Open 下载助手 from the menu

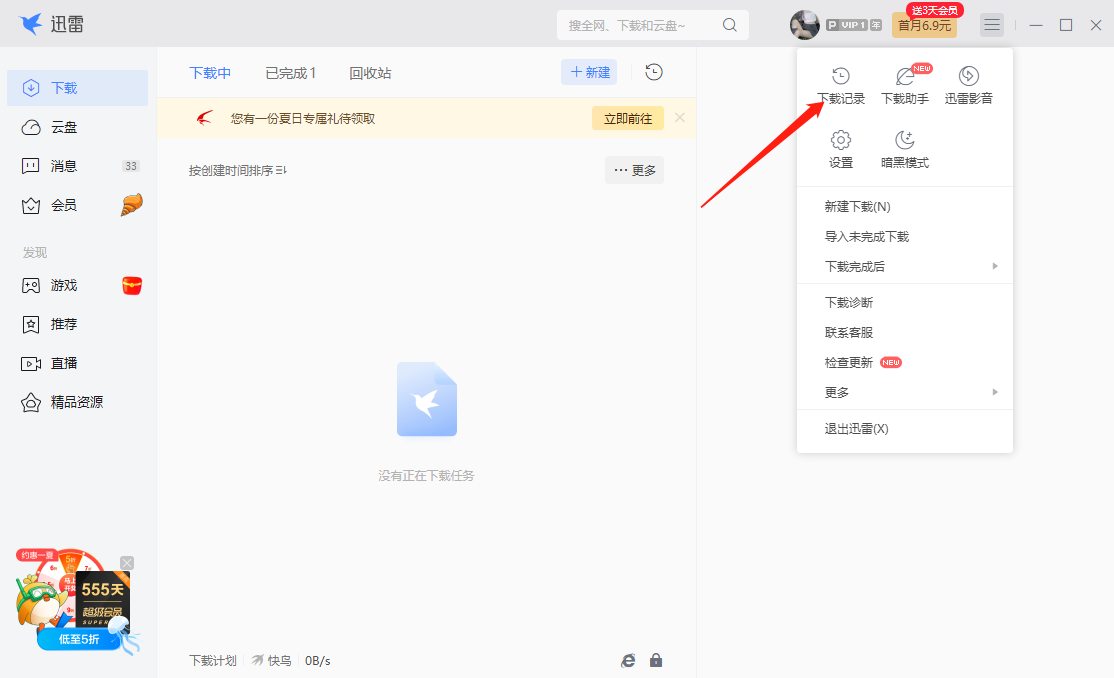[x=904, y=85]
